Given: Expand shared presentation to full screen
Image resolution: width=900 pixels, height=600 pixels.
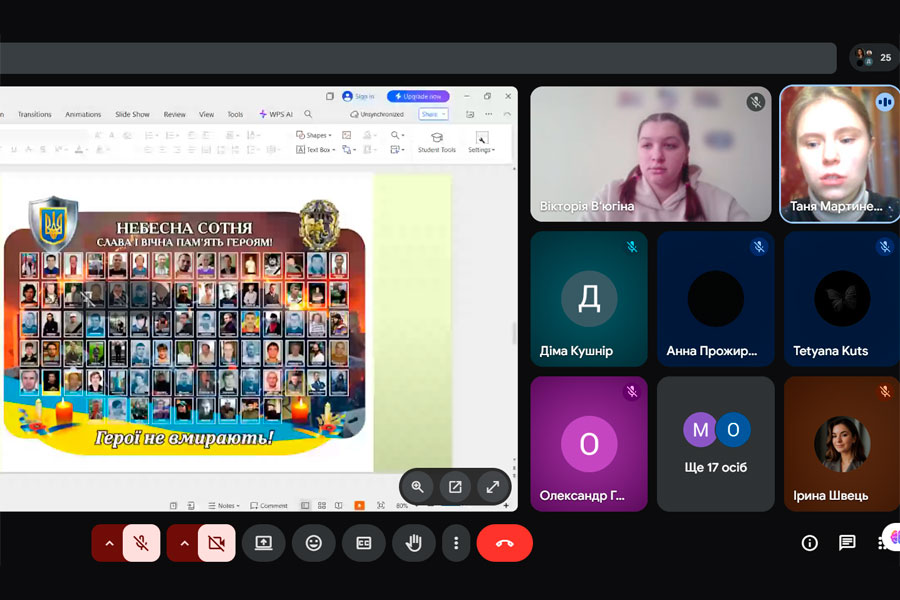Looking at the screenshot, I should click(492, 487).
